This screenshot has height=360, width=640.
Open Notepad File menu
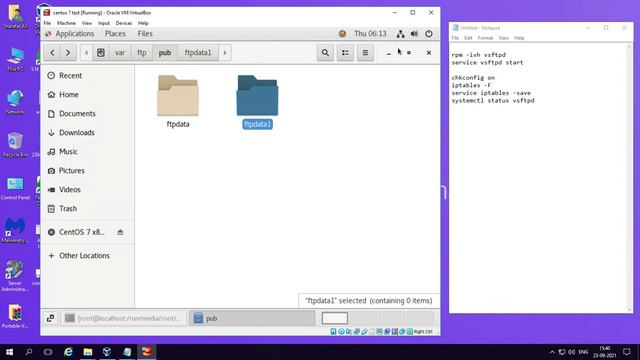tap(455, 38)
